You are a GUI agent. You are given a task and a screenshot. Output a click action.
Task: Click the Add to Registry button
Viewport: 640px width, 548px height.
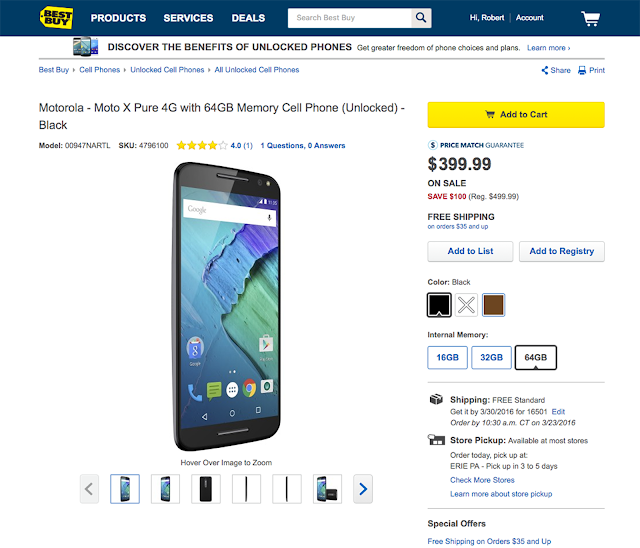click(561, 251)
